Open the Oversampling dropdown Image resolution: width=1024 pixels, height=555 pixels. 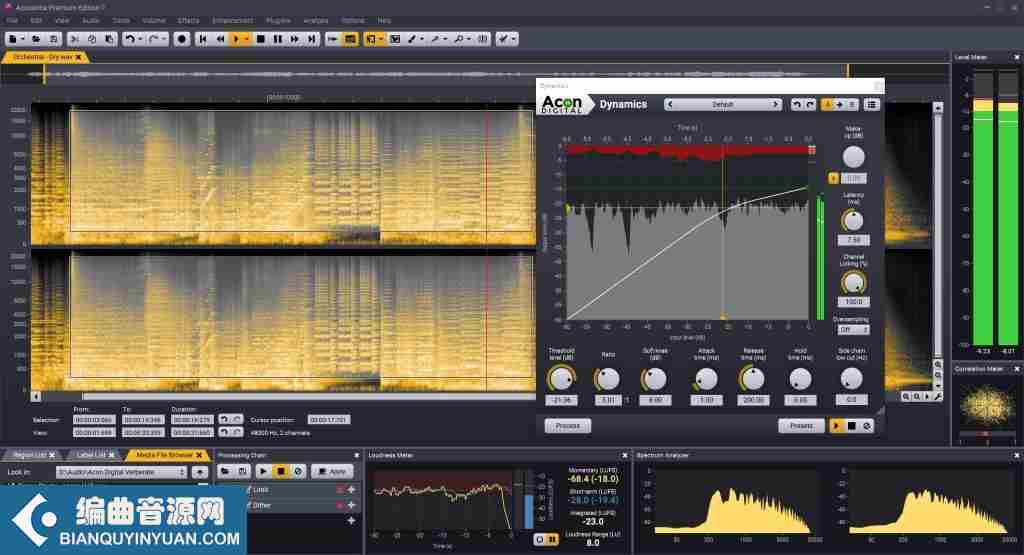pyautogui.click(x=853, y=330)
